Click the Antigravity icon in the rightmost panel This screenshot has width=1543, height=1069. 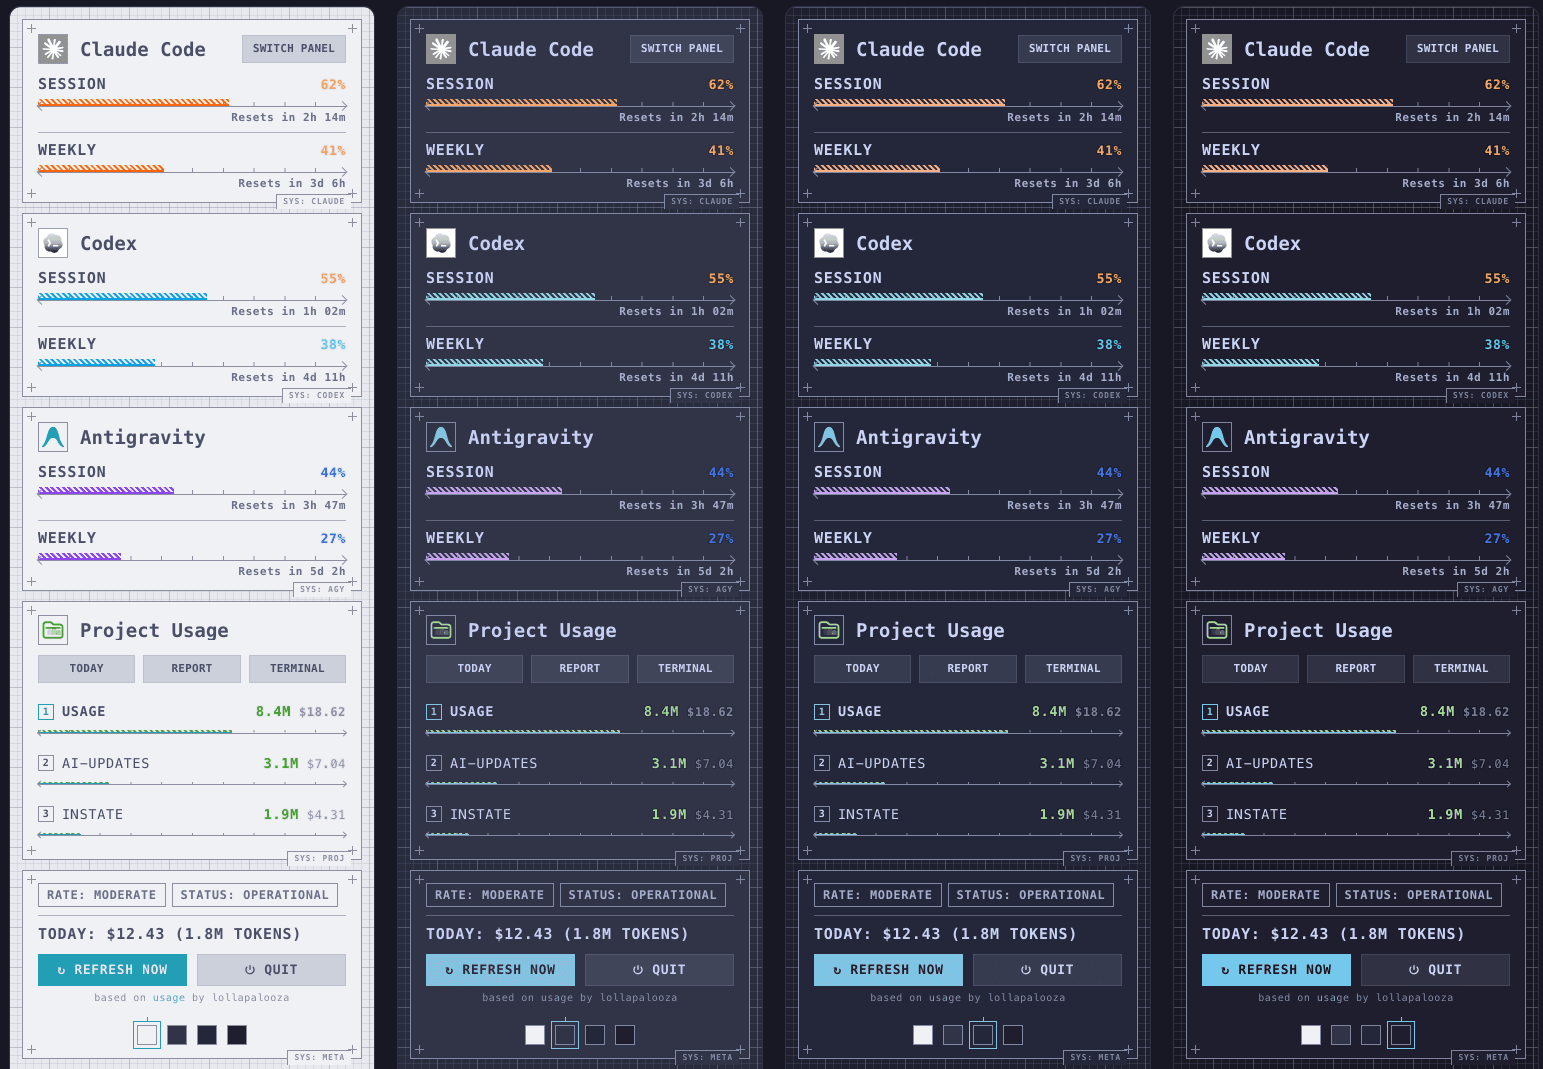pyautogui.click(x=1217, y=437)
